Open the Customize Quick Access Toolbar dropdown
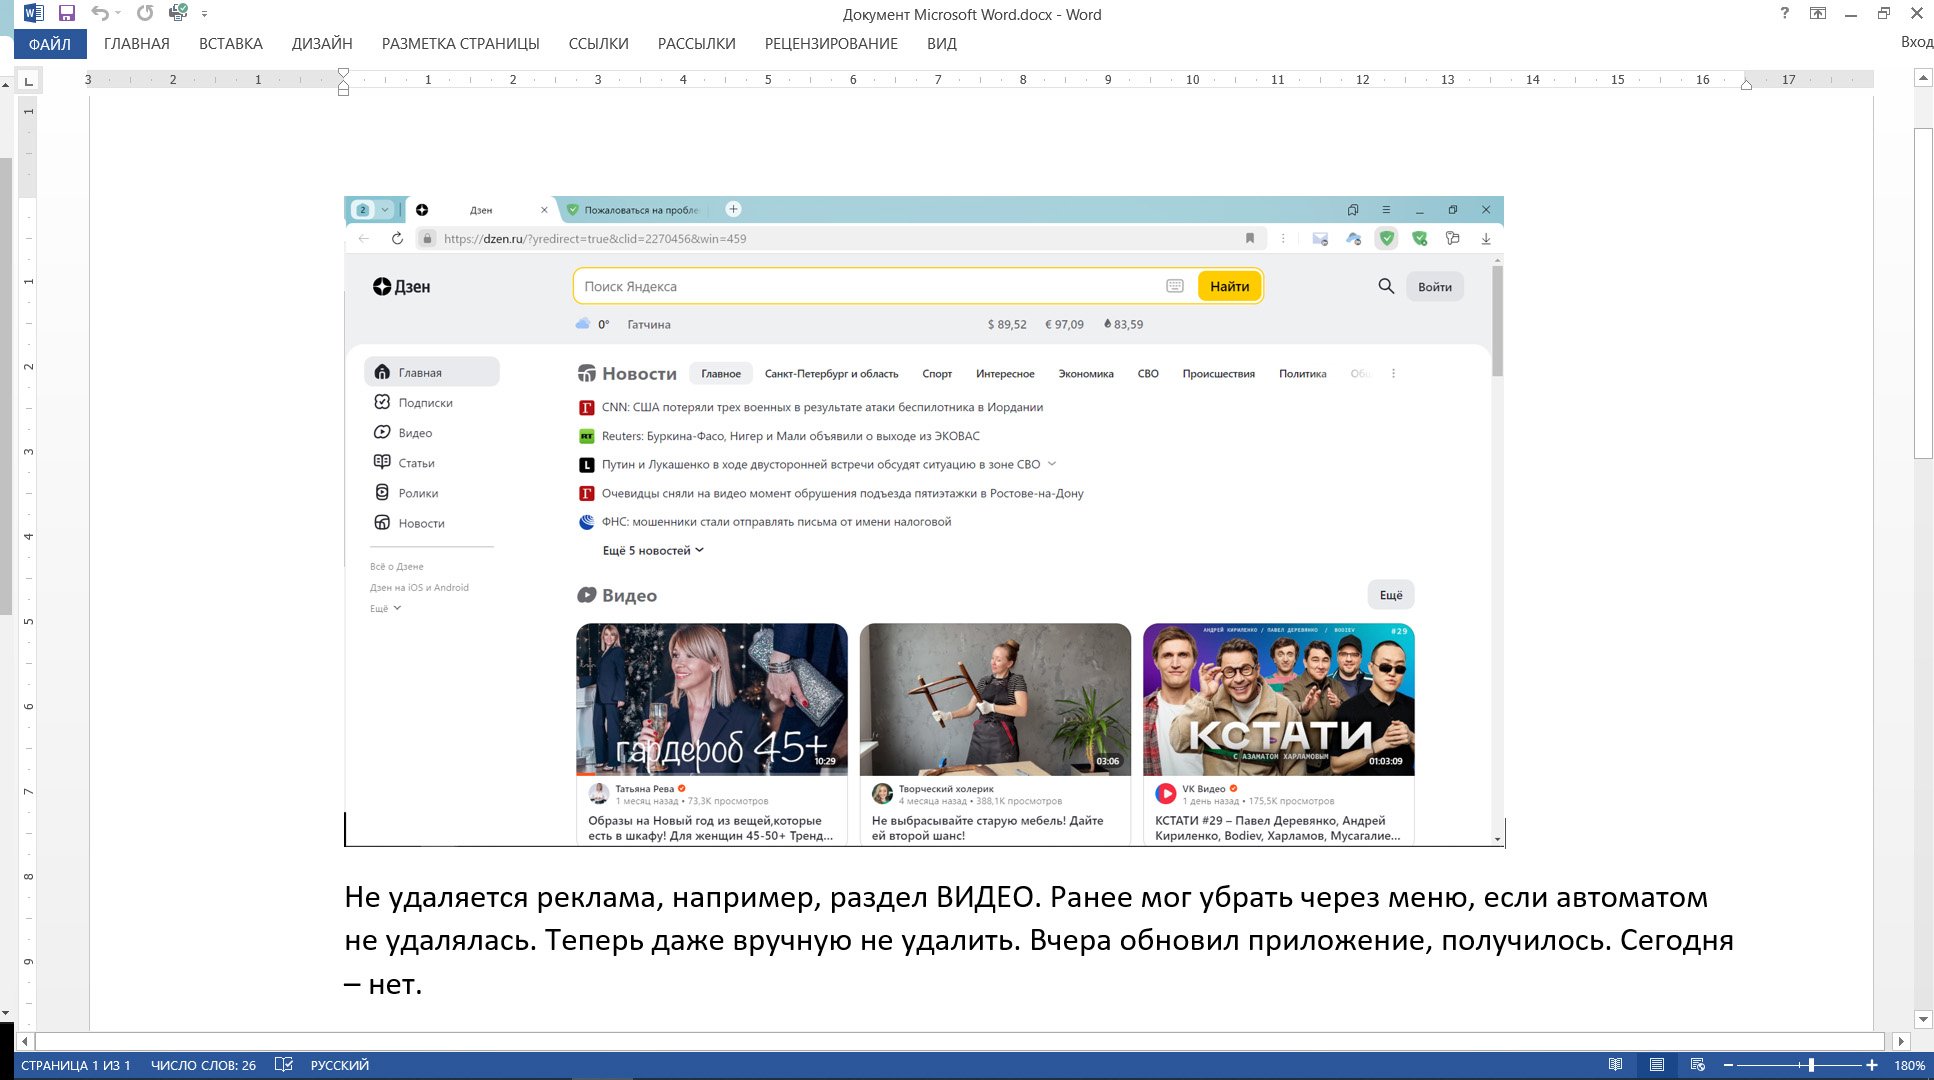The height and width of the screenshot is (1080, 1934). tap(203, 13)
